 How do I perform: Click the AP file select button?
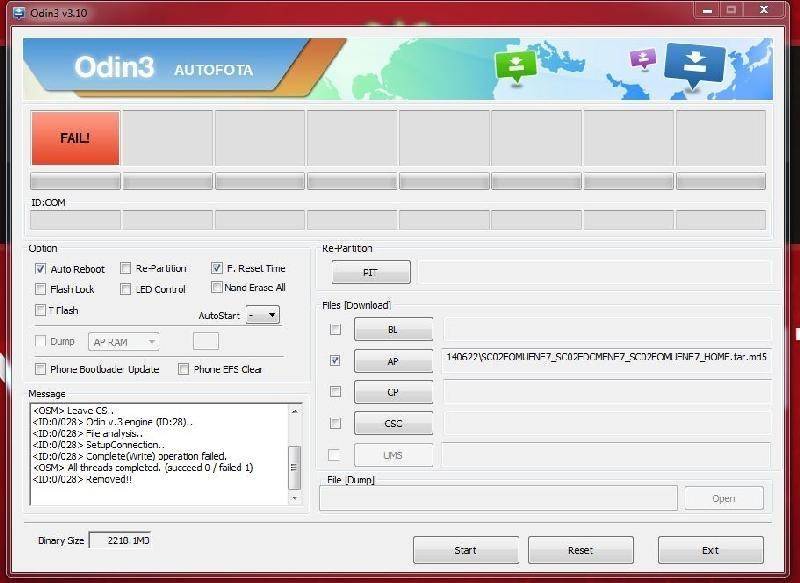393,361
